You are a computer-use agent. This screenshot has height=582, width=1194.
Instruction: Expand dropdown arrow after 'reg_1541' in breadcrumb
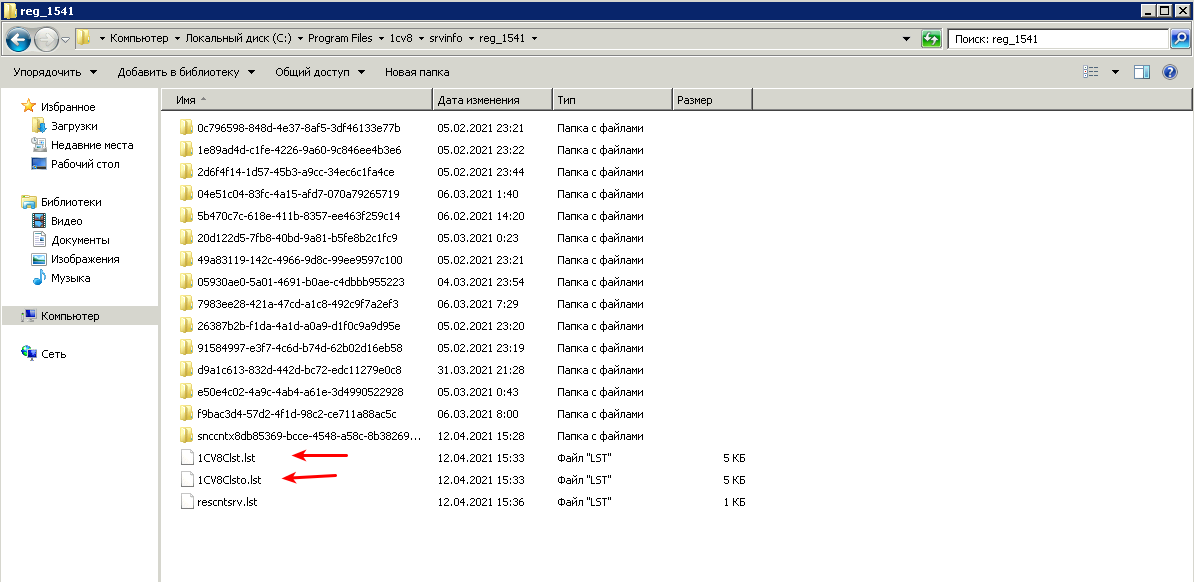click(x=534, y=39)
